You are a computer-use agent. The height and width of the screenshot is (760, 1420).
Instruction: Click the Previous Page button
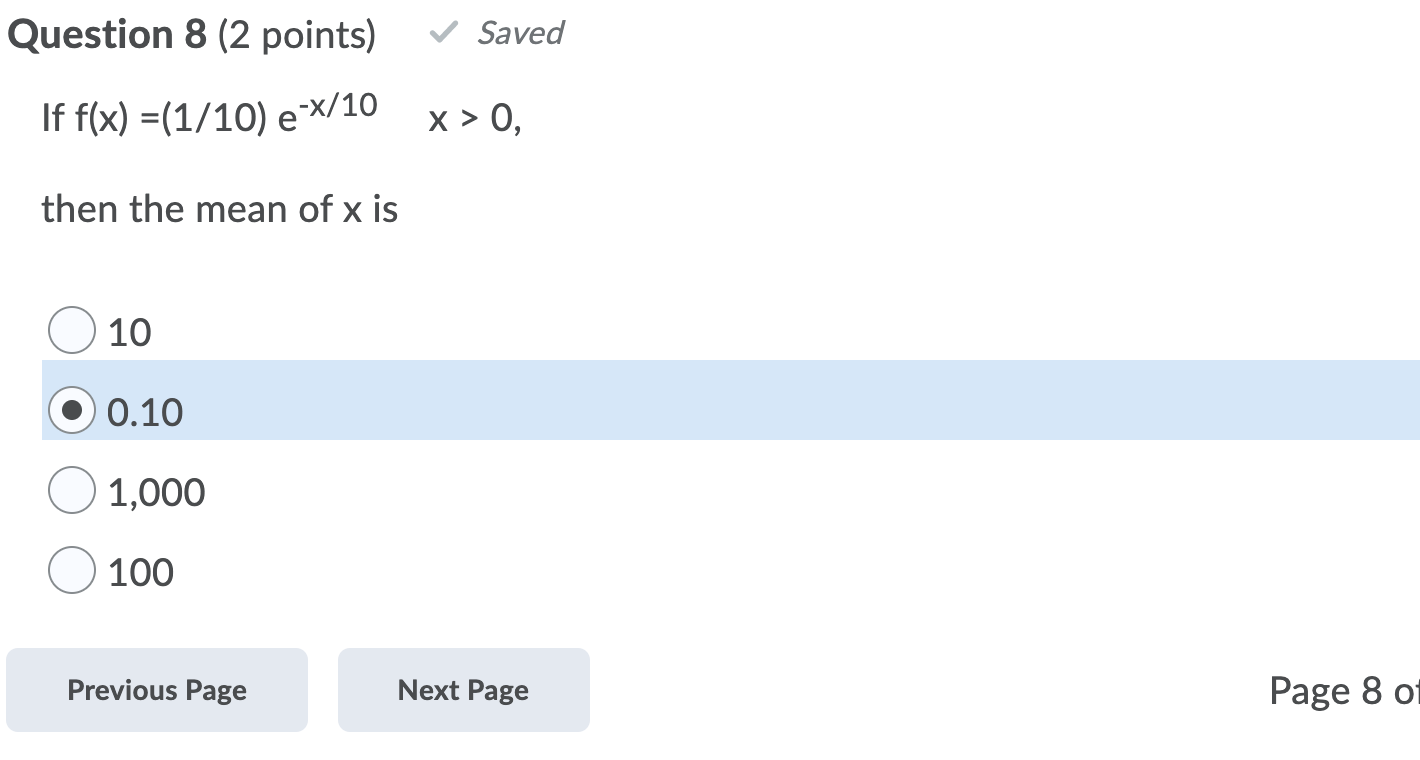point(156,690)
